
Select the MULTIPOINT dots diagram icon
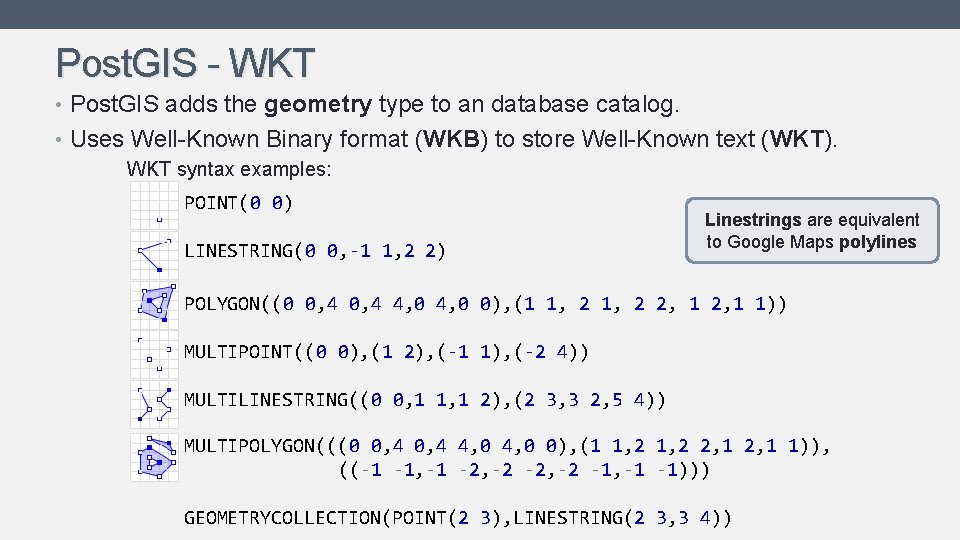[154, 352]
